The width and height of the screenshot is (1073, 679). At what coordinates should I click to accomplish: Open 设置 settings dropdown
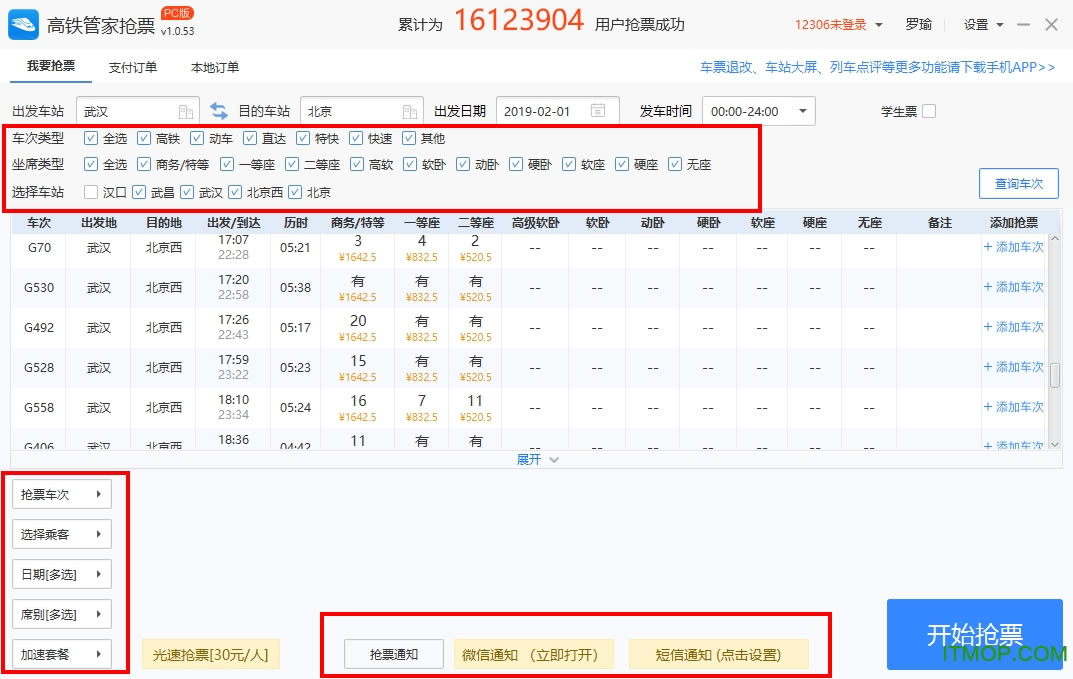pyautogui.click(x=983, y=25)
